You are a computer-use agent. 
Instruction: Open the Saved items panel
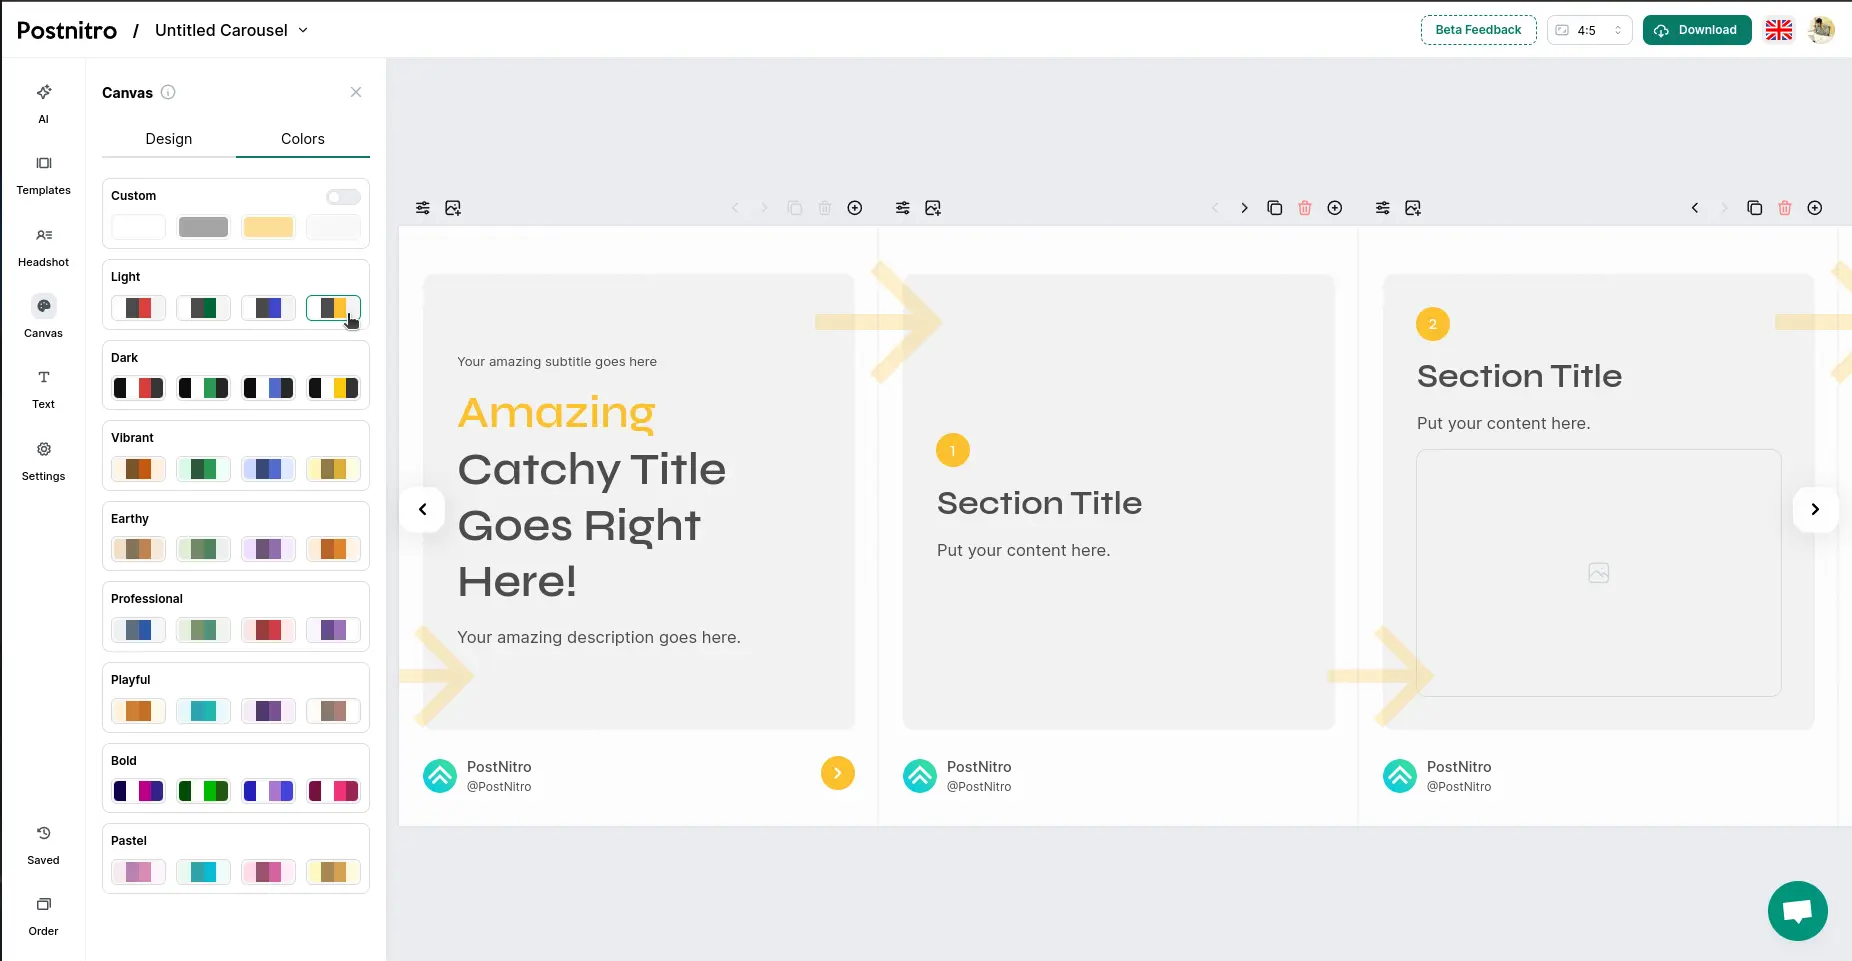click(43, 844)
